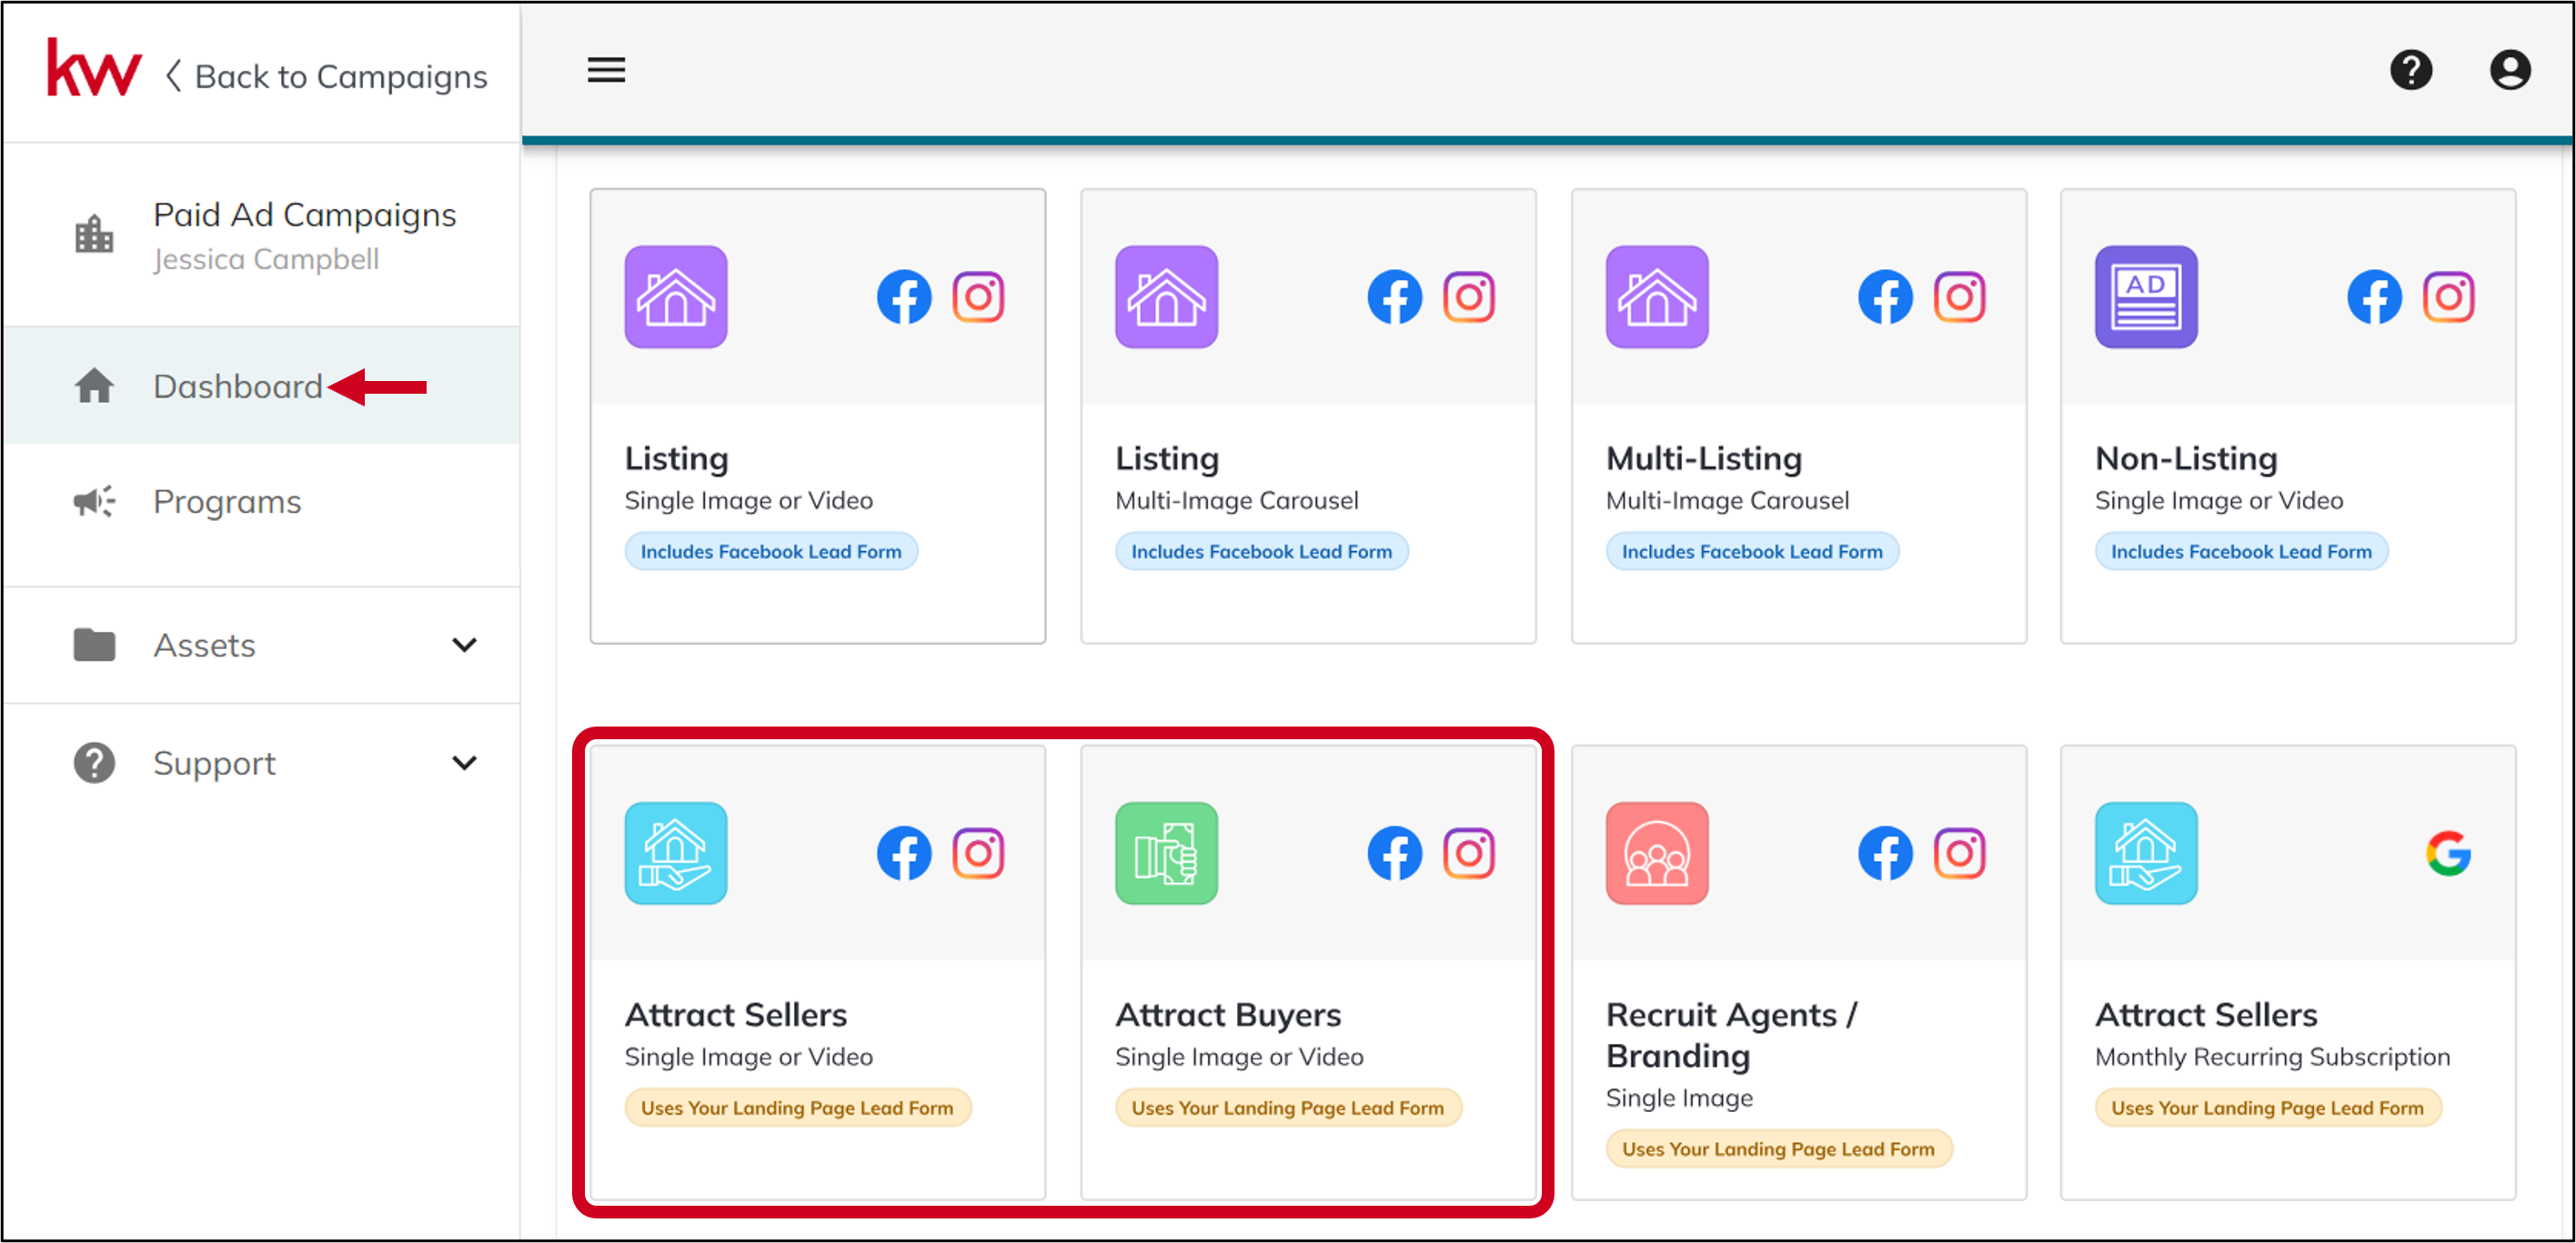The image size is (2576, 1243).
Task: Open the user account profile icon
Action: tap(2510, 70)
